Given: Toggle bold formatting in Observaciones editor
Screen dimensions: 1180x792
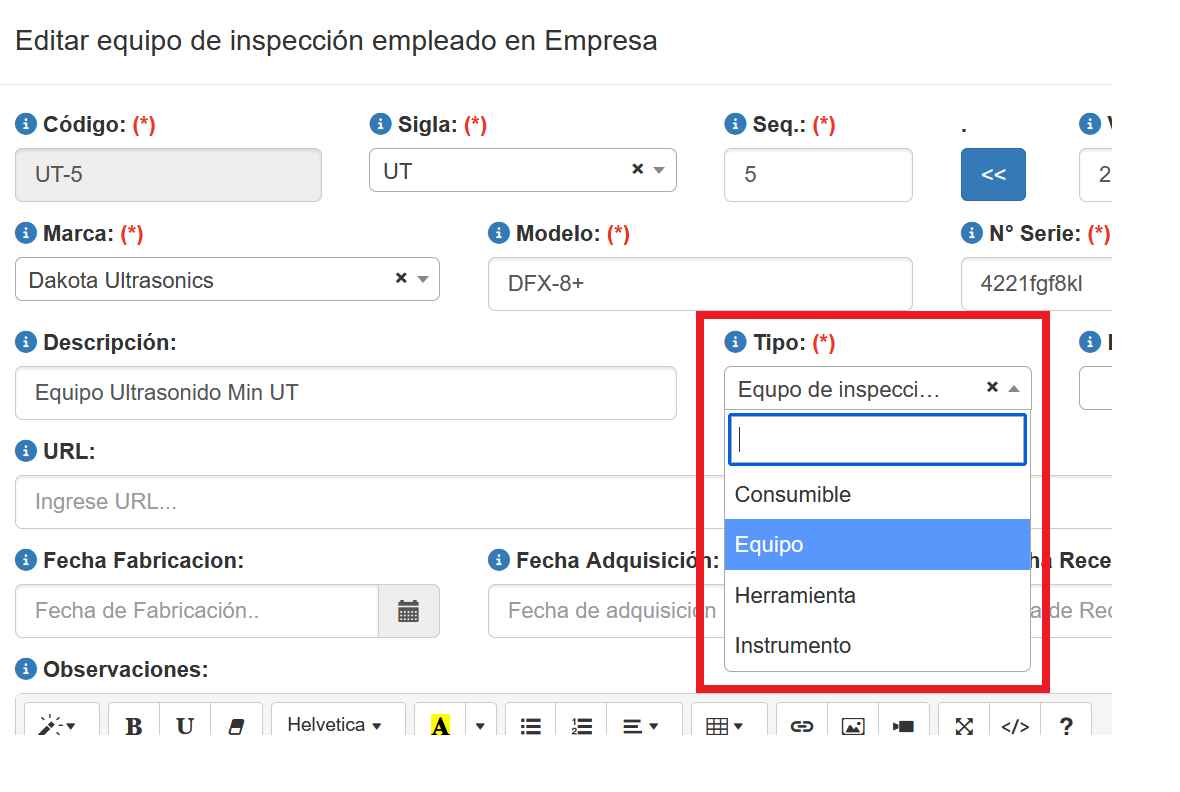Looking at the screenshot, I should [134, 725].
